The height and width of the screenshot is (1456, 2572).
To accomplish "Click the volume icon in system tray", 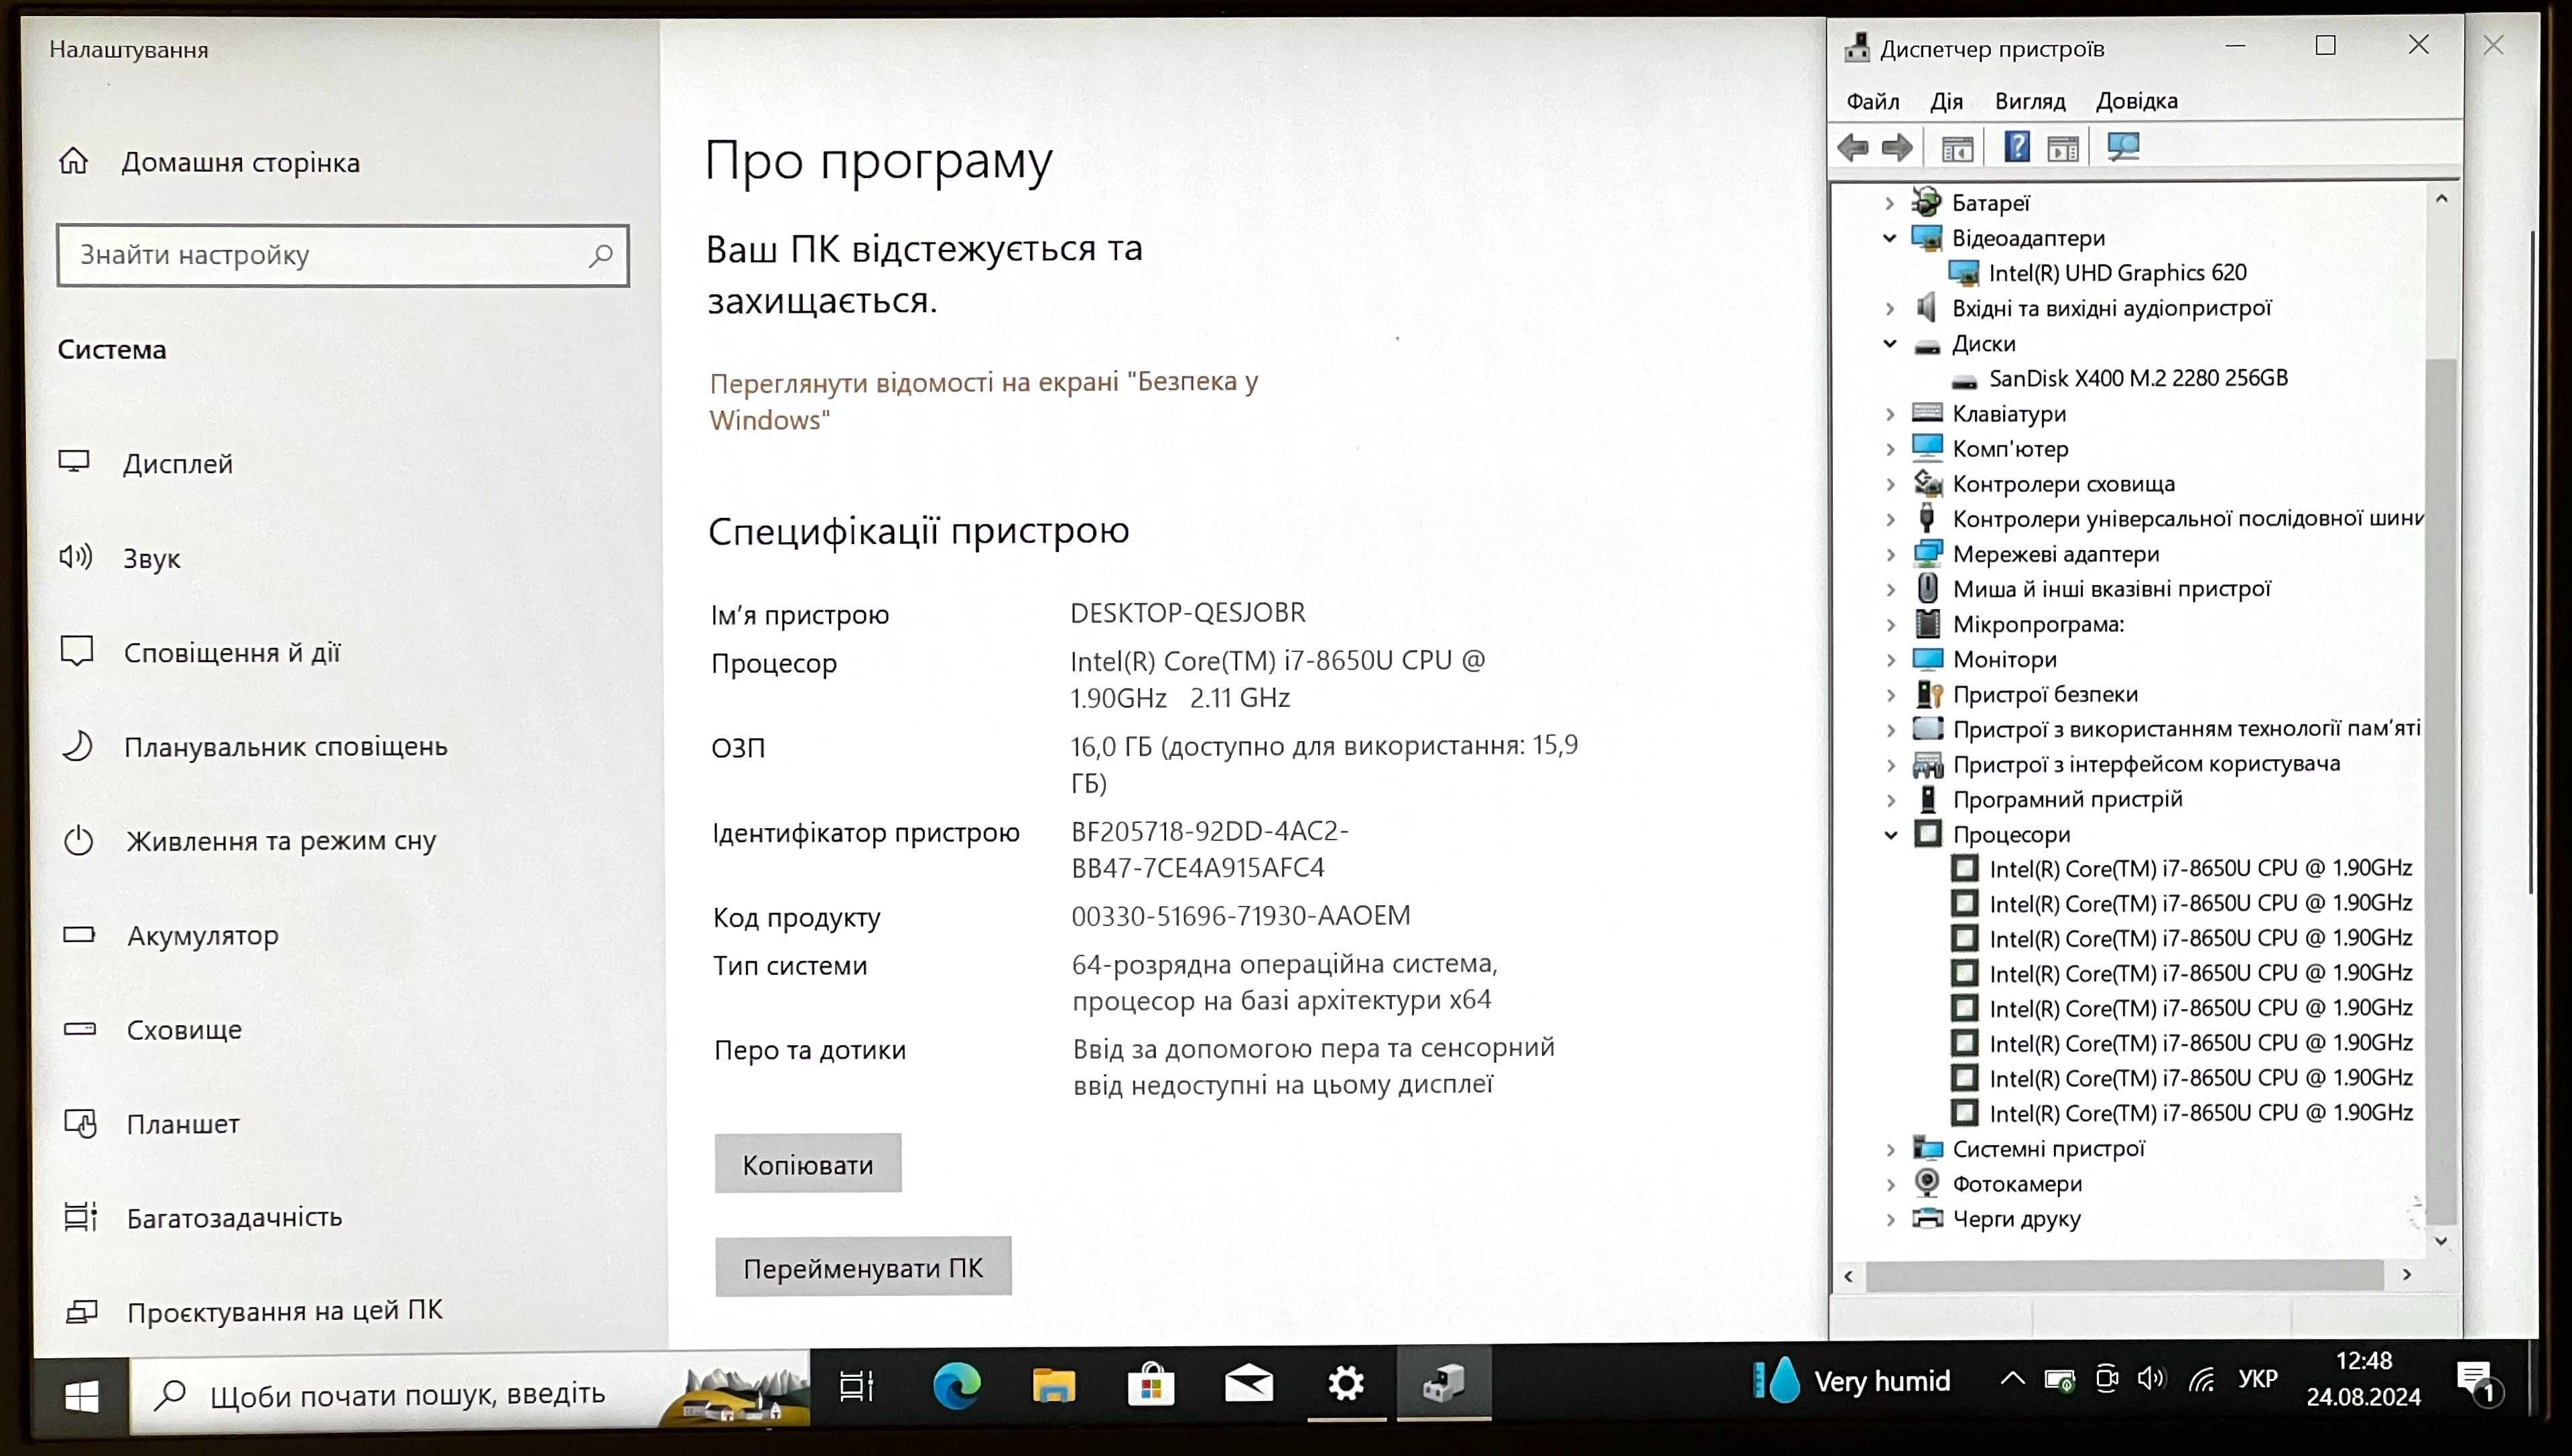I will point(2150,1380).
